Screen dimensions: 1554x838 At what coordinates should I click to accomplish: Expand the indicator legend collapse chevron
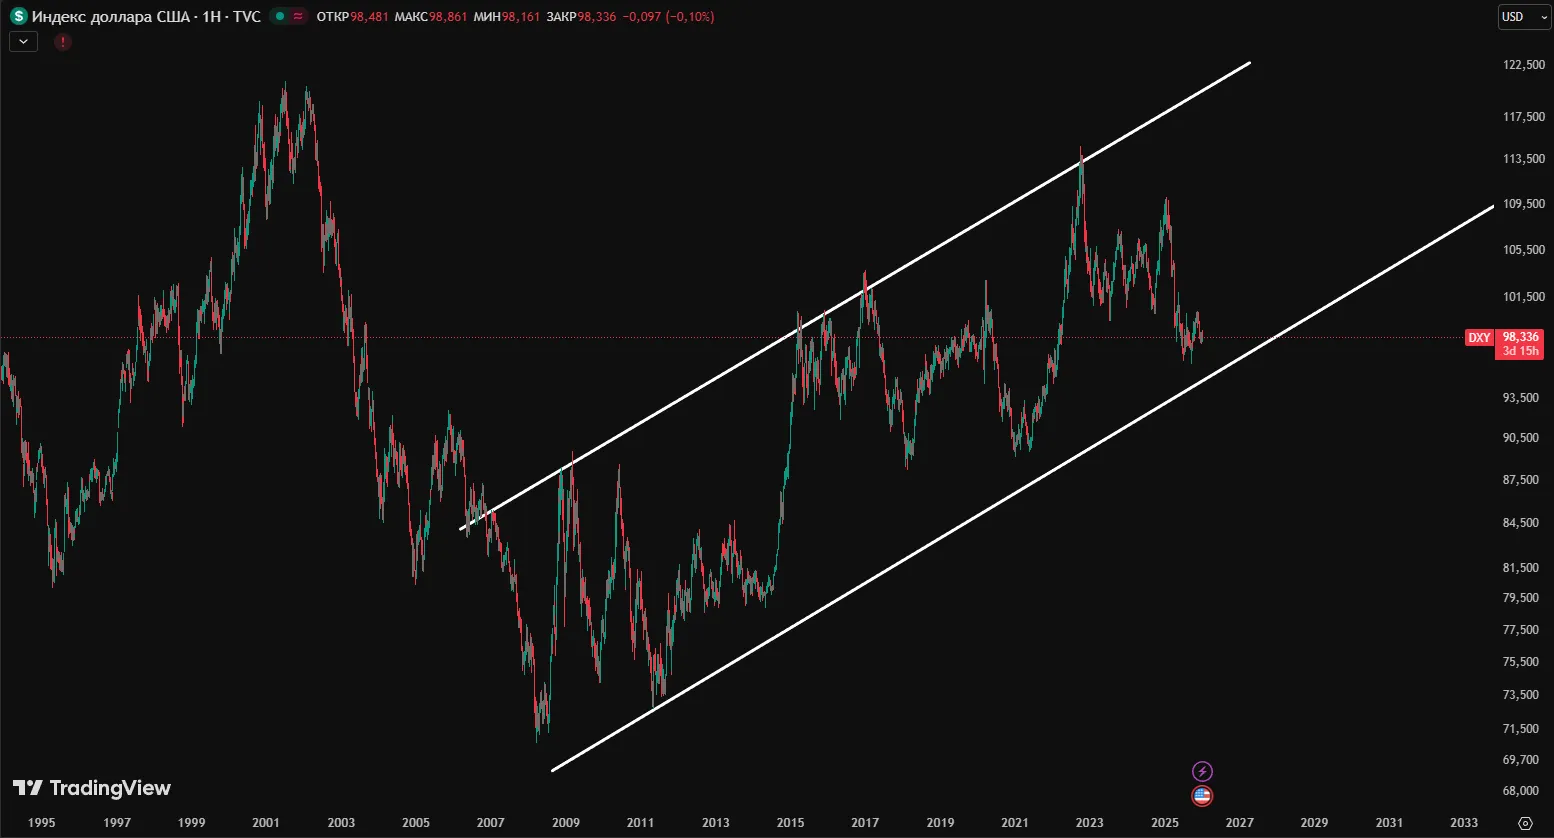point(23,42)
